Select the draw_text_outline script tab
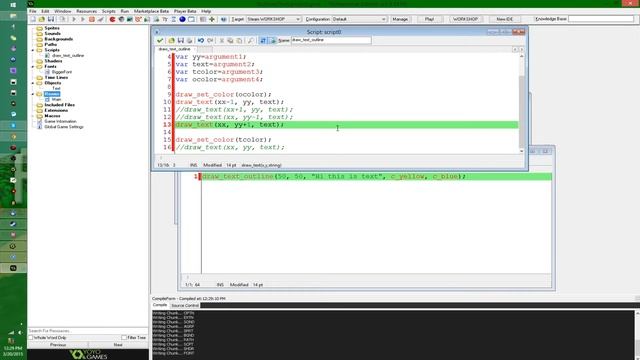640x360 pixels. click(175, 49)
